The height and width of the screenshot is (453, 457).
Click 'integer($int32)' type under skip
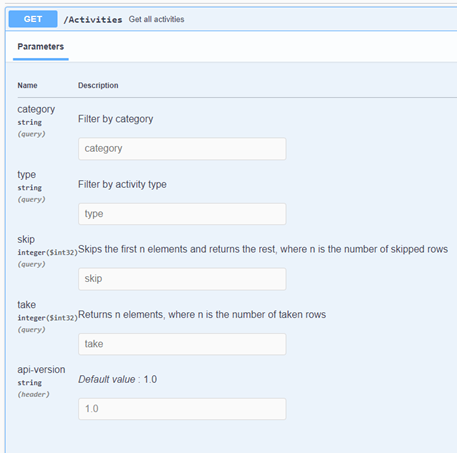coord(47,252)
